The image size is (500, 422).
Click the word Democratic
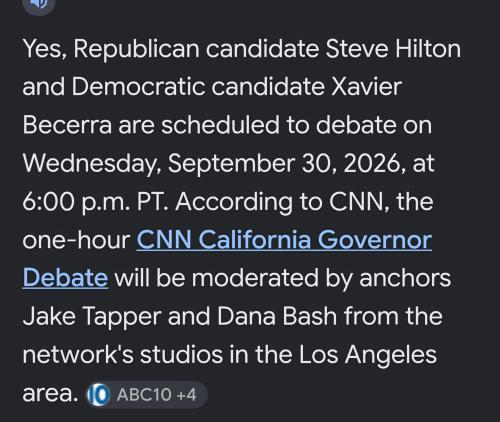click(x=138, y=87)
